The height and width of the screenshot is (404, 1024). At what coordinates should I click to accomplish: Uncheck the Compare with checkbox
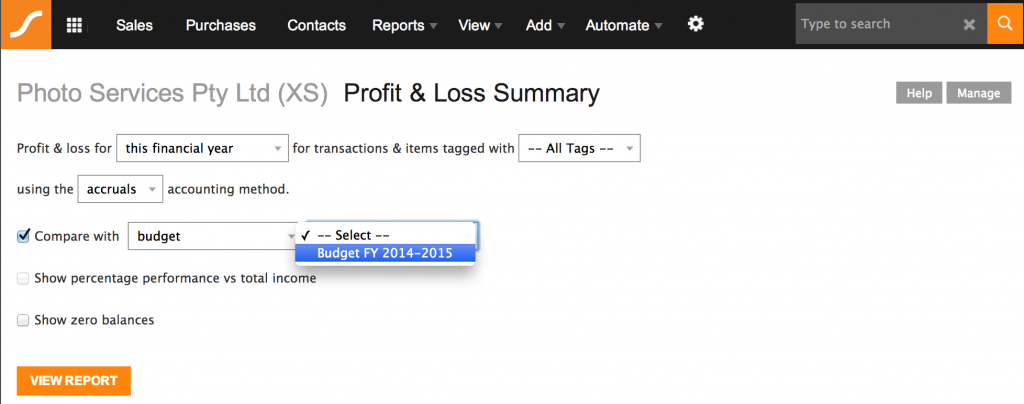[x=24, y=236]
